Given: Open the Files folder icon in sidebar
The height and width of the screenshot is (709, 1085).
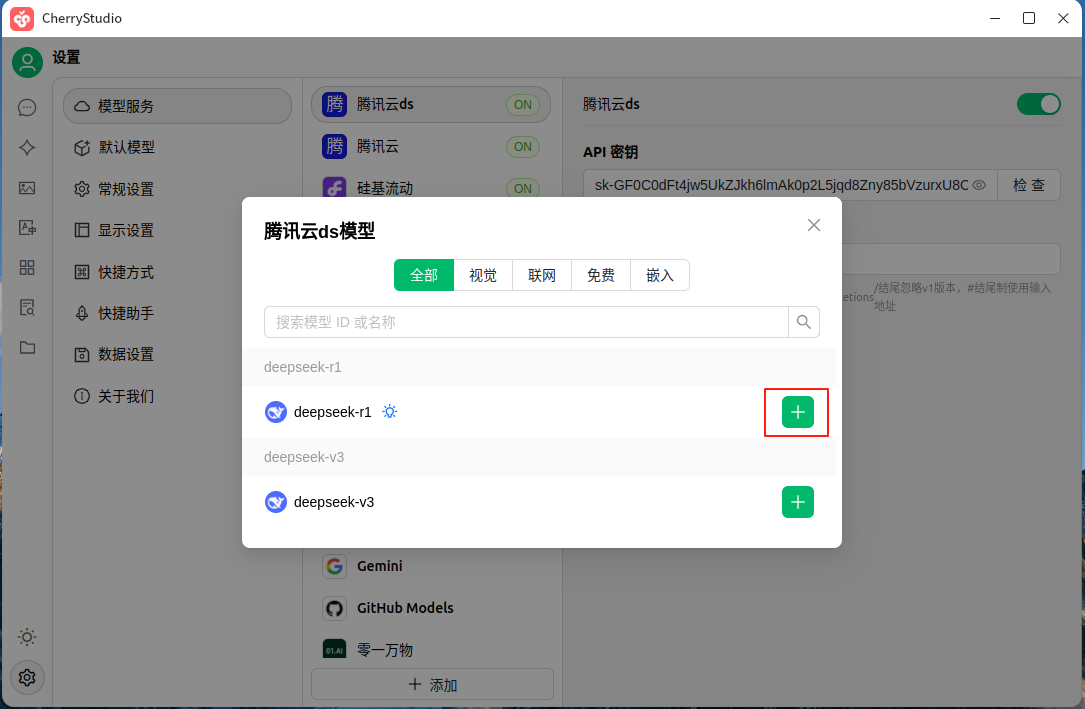Looking at the screenshot, I should tap(27, 347).
